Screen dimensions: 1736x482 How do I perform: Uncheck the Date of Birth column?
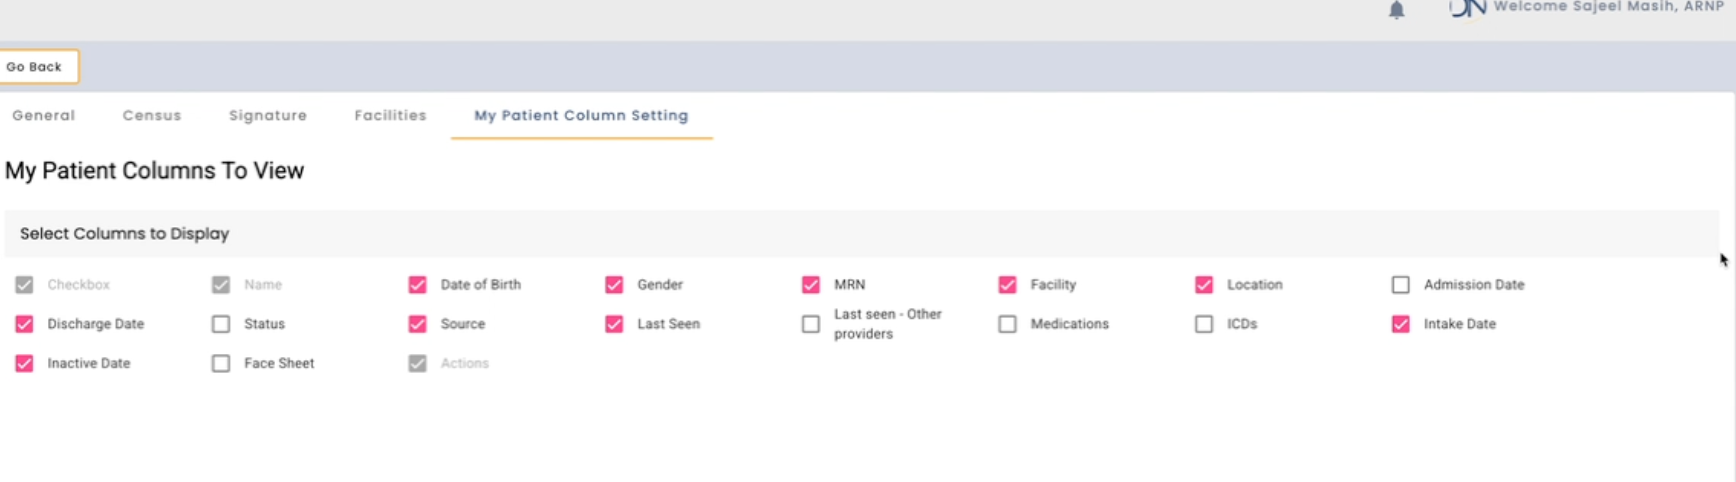coord(417,285)
